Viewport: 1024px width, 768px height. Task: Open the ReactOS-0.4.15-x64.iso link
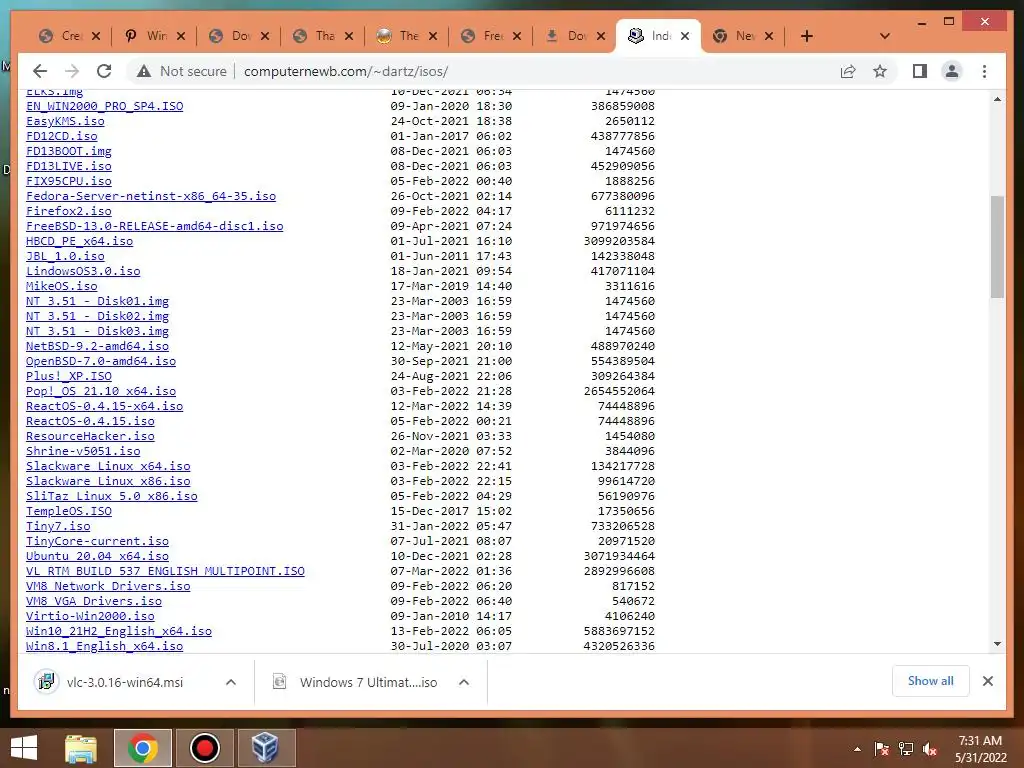point(104,406)
